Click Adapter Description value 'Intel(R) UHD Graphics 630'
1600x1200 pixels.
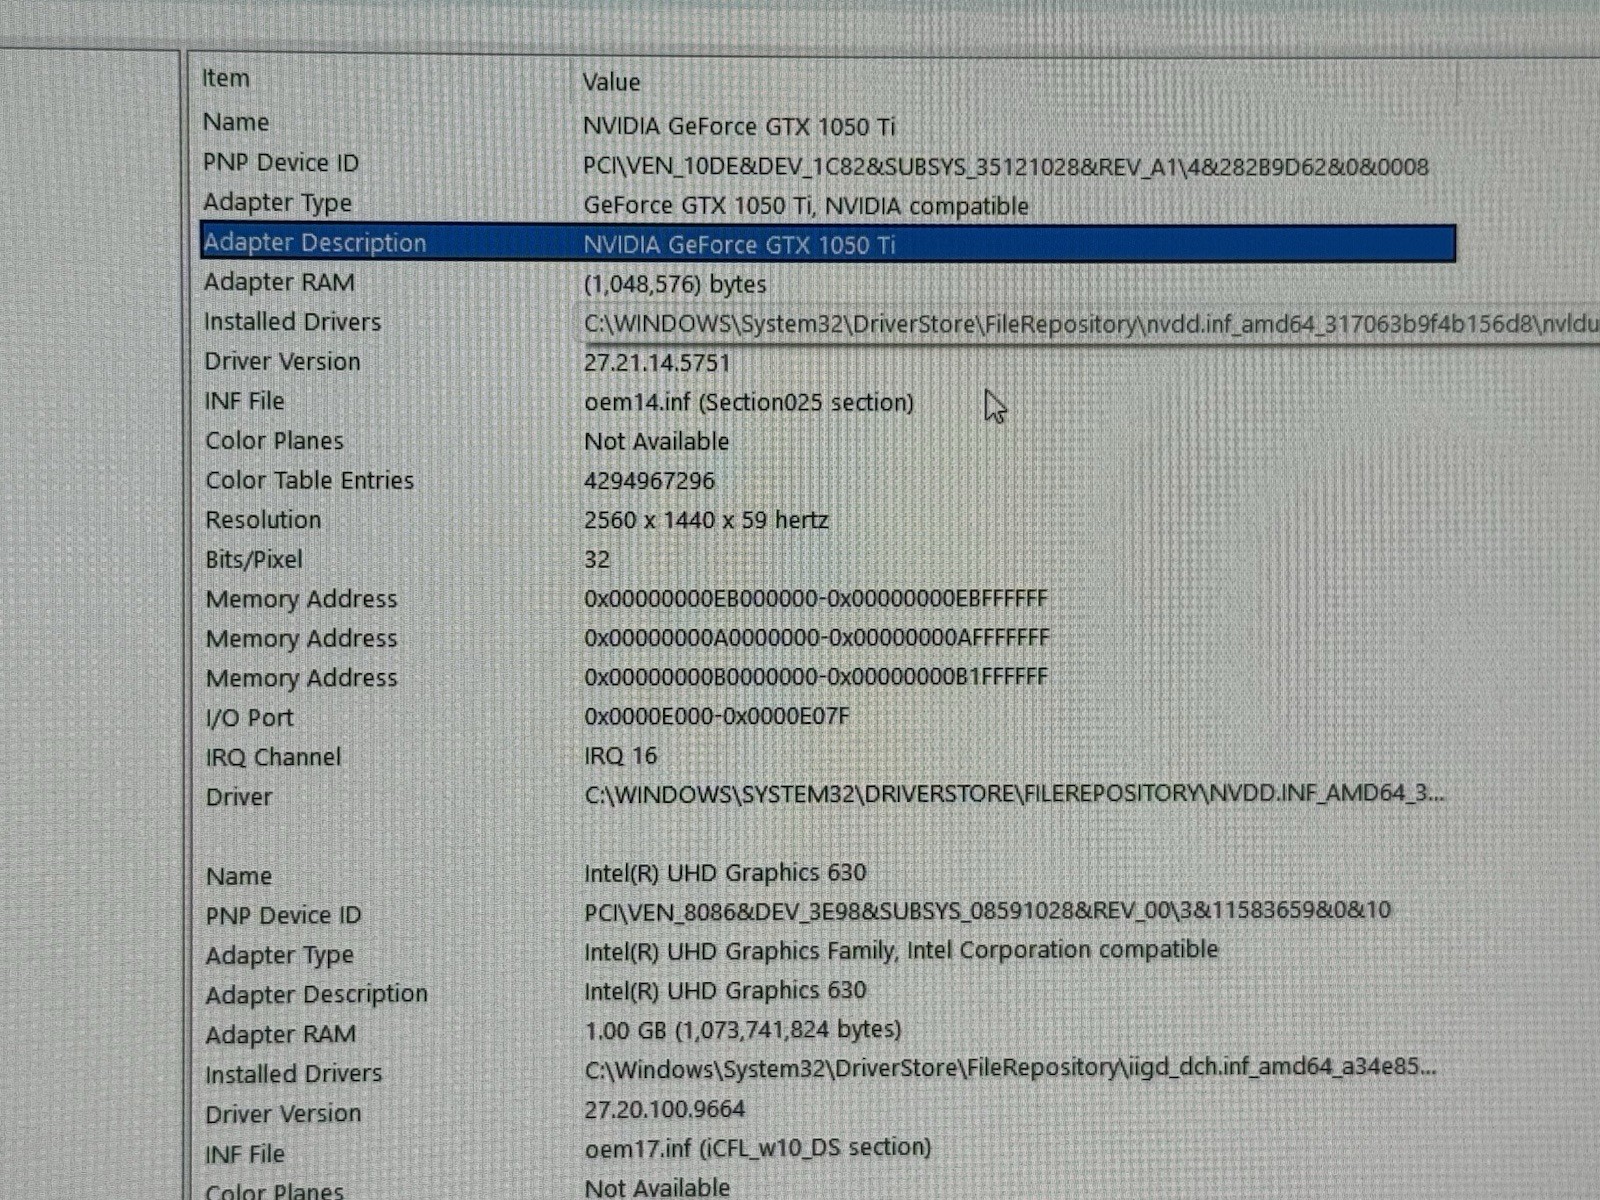click(725, 990)
